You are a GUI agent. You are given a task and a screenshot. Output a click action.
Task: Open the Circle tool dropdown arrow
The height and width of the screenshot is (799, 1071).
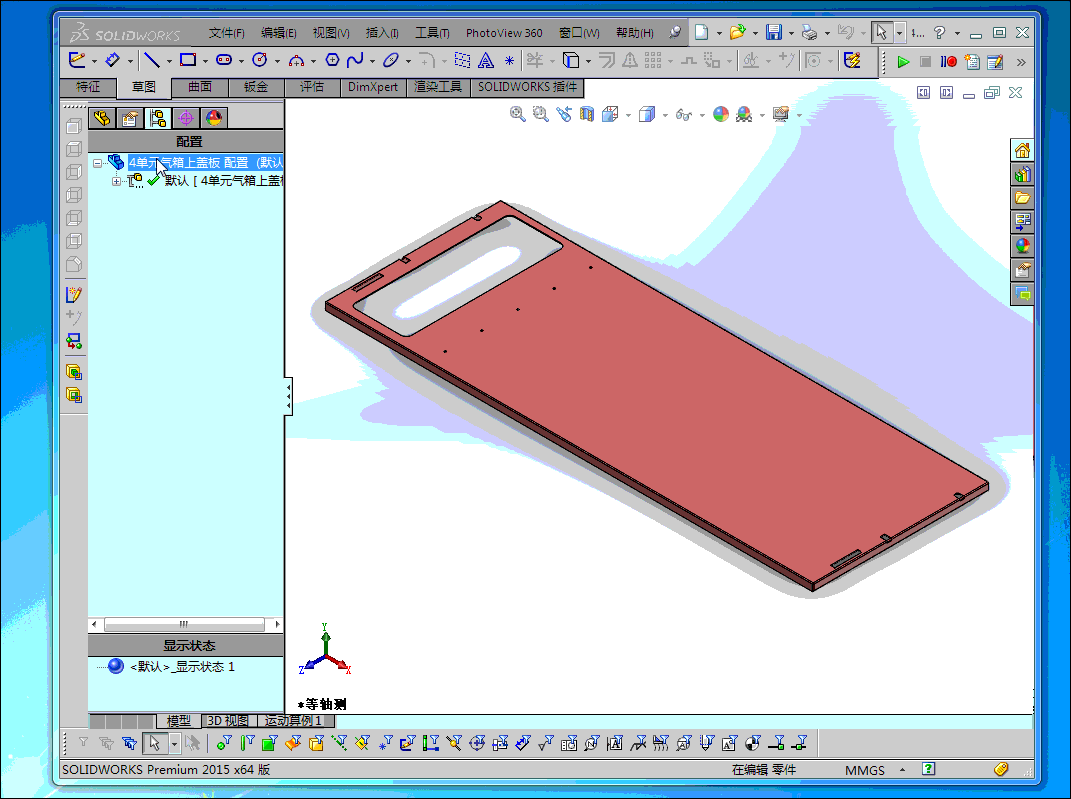click(277, 61)
